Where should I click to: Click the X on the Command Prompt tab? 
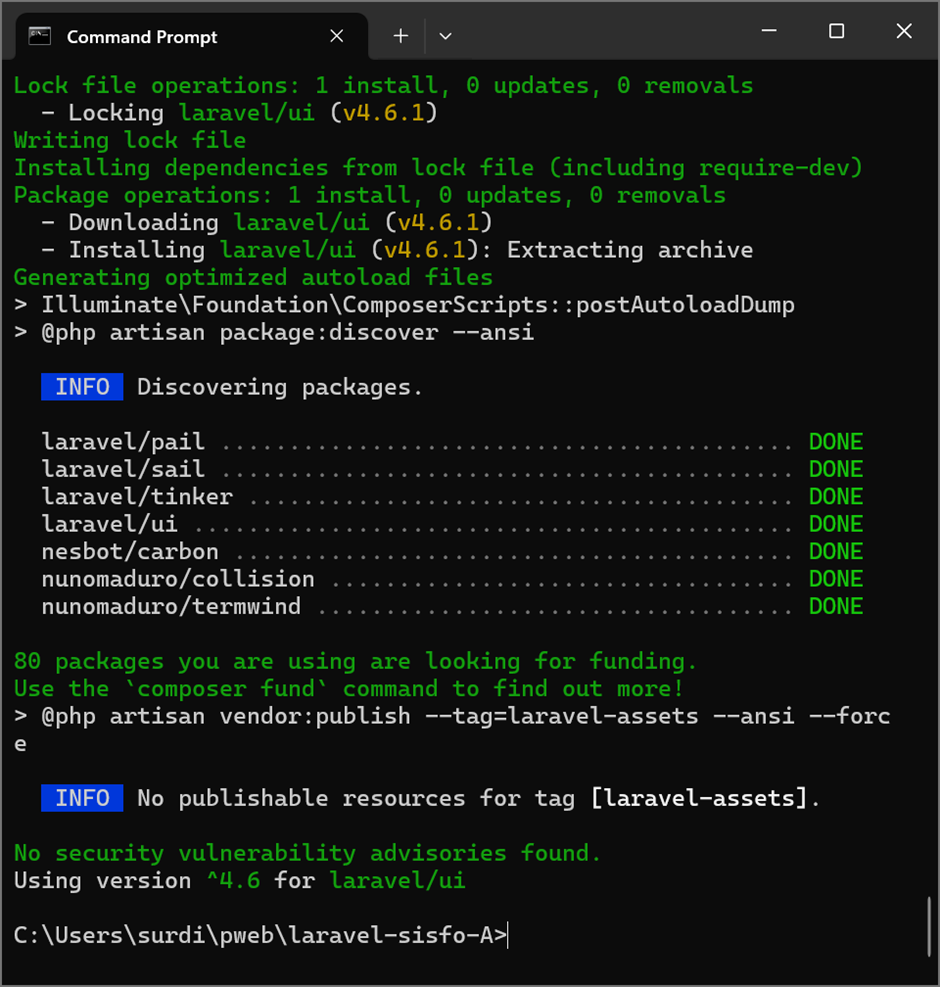[x=336, y=35]
